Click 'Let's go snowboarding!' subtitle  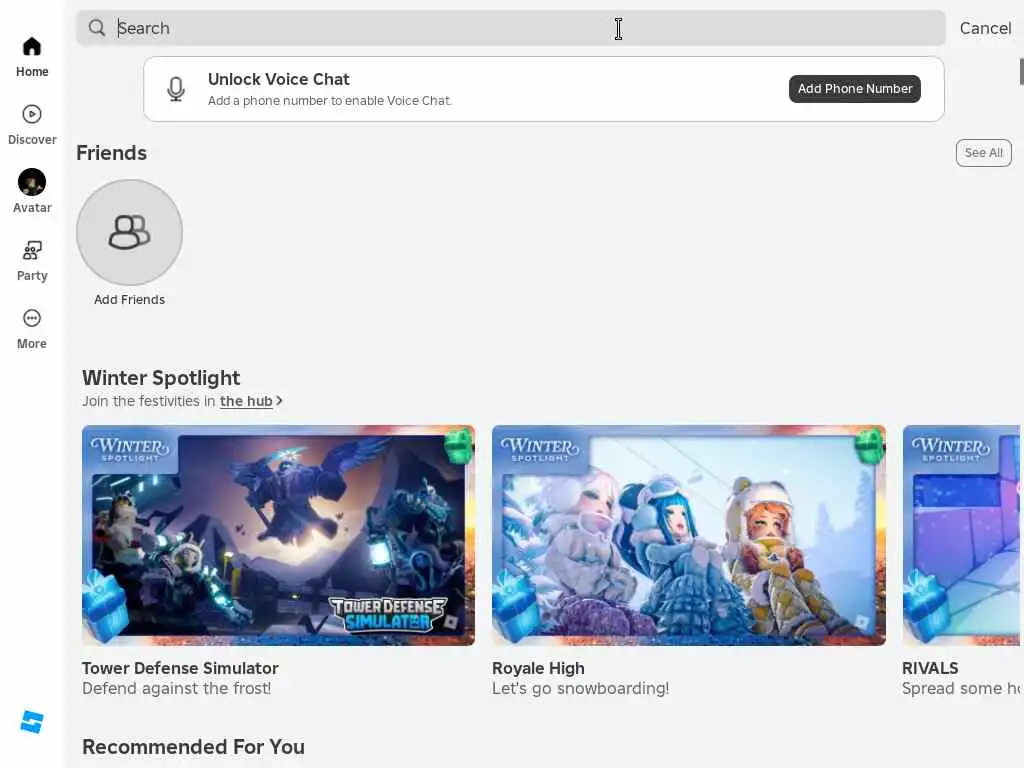coord(580,688)
